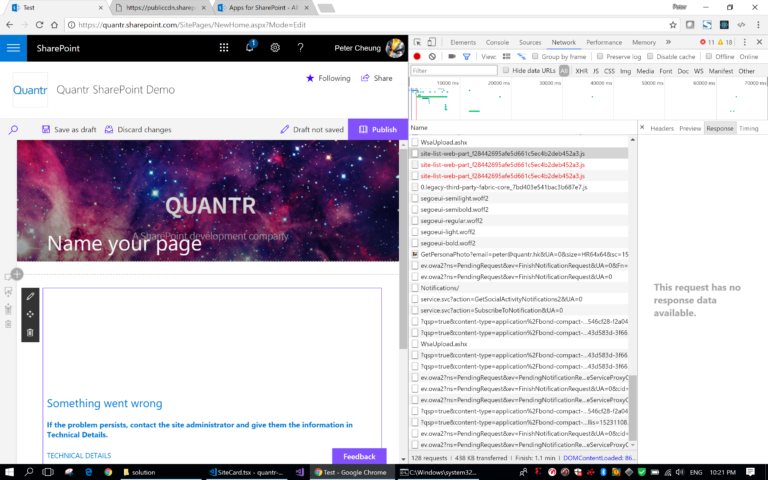Check the Disable cache checkbox

point(650,56)
